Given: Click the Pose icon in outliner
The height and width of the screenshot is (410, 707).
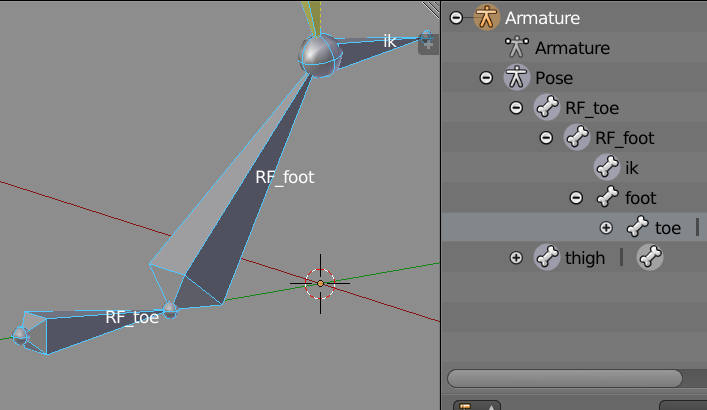Looking at the screenshot, I should 517,77.
